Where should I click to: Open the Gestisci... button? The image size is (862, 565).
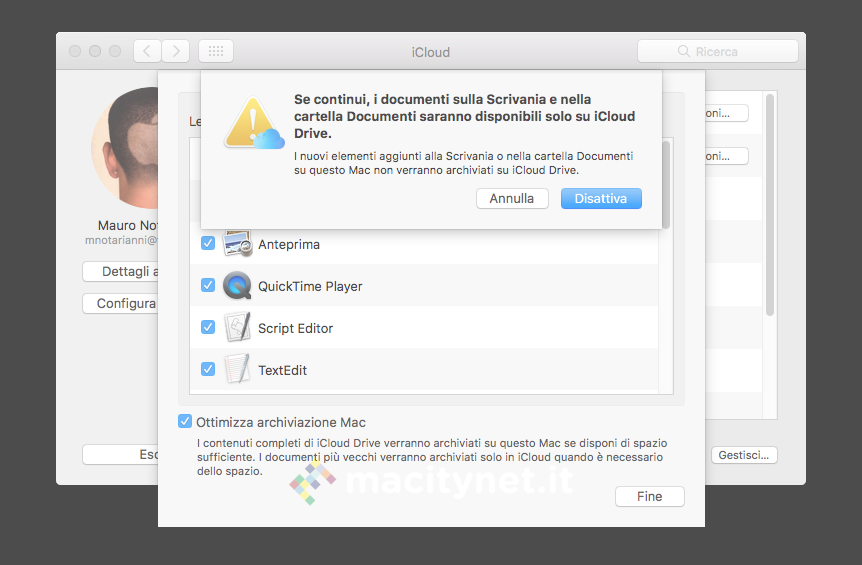(x=744, y=455)
